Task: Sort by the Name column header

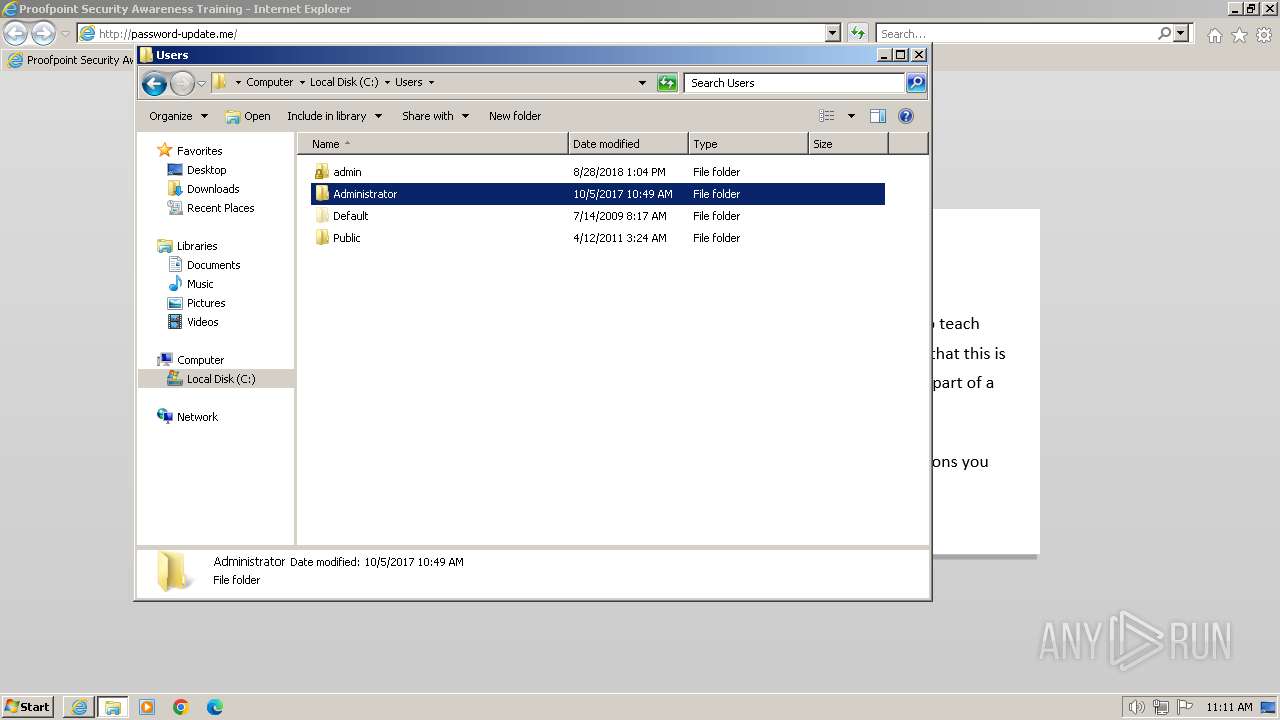Action: [x=433, y=144]
